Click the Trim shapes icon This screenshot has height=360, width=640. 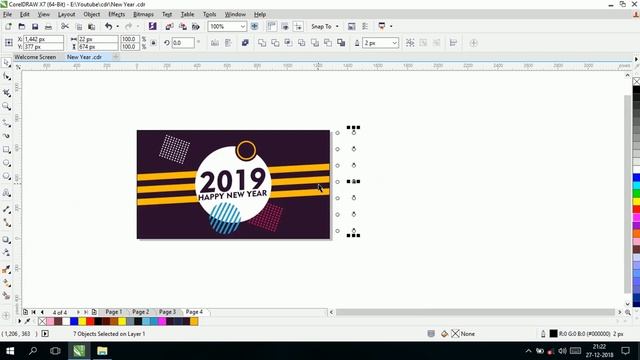tap(275, 43)
